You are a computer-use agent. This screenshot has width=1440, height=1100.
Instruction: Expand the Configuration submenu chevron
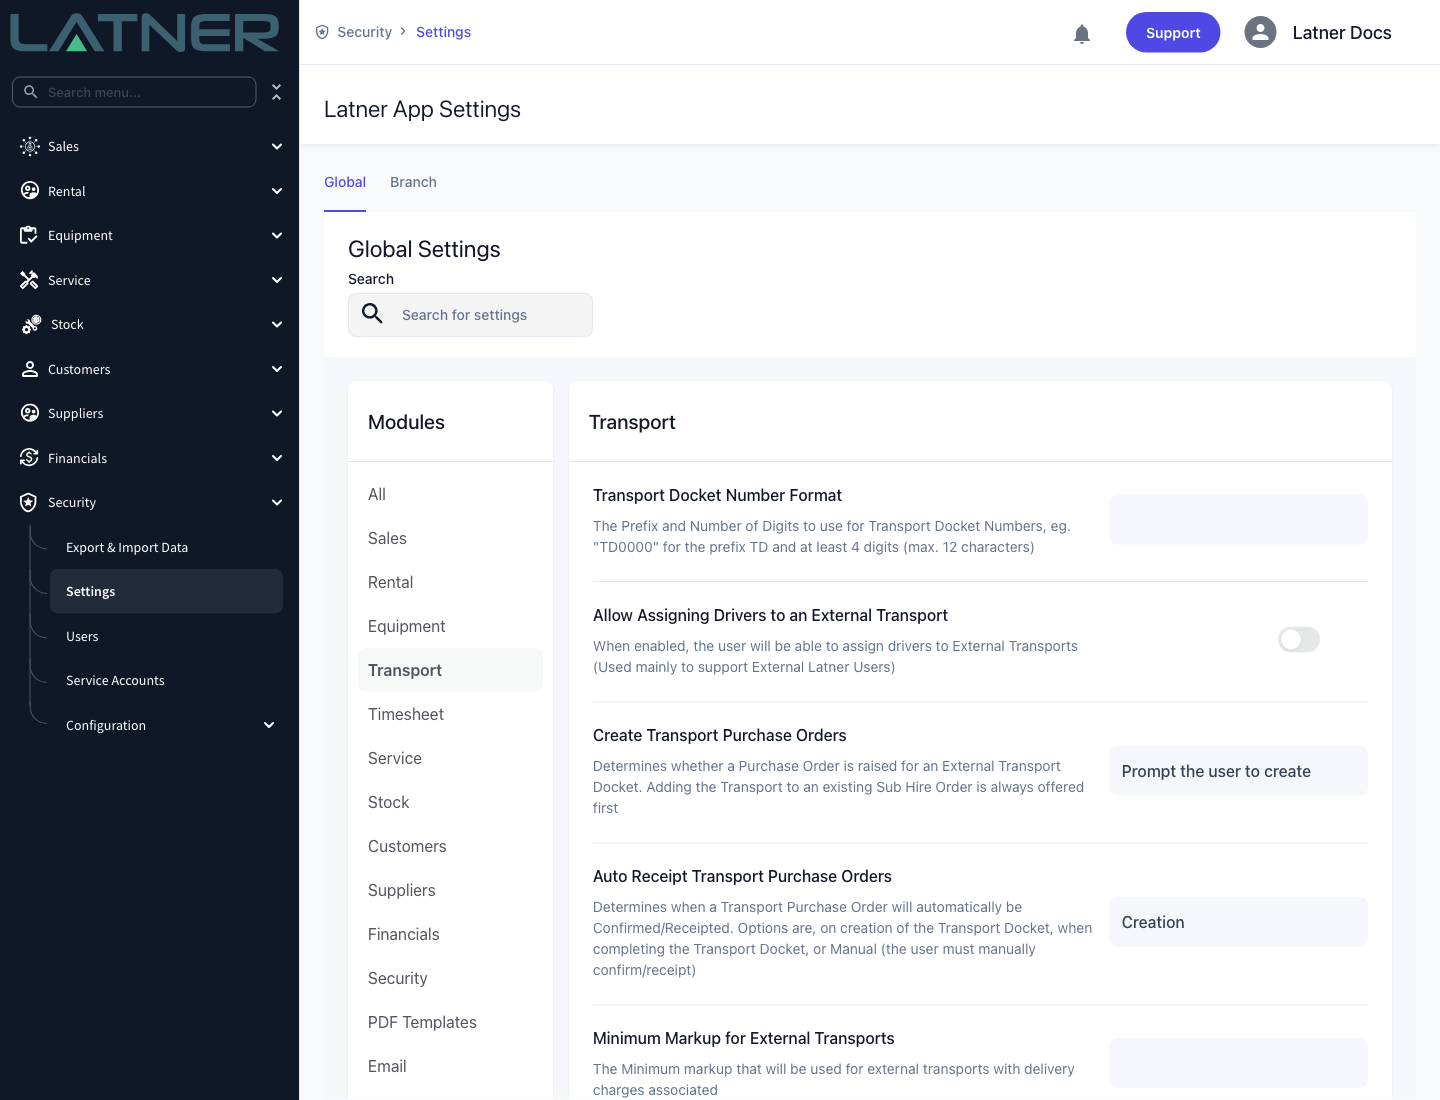[269, 725]
